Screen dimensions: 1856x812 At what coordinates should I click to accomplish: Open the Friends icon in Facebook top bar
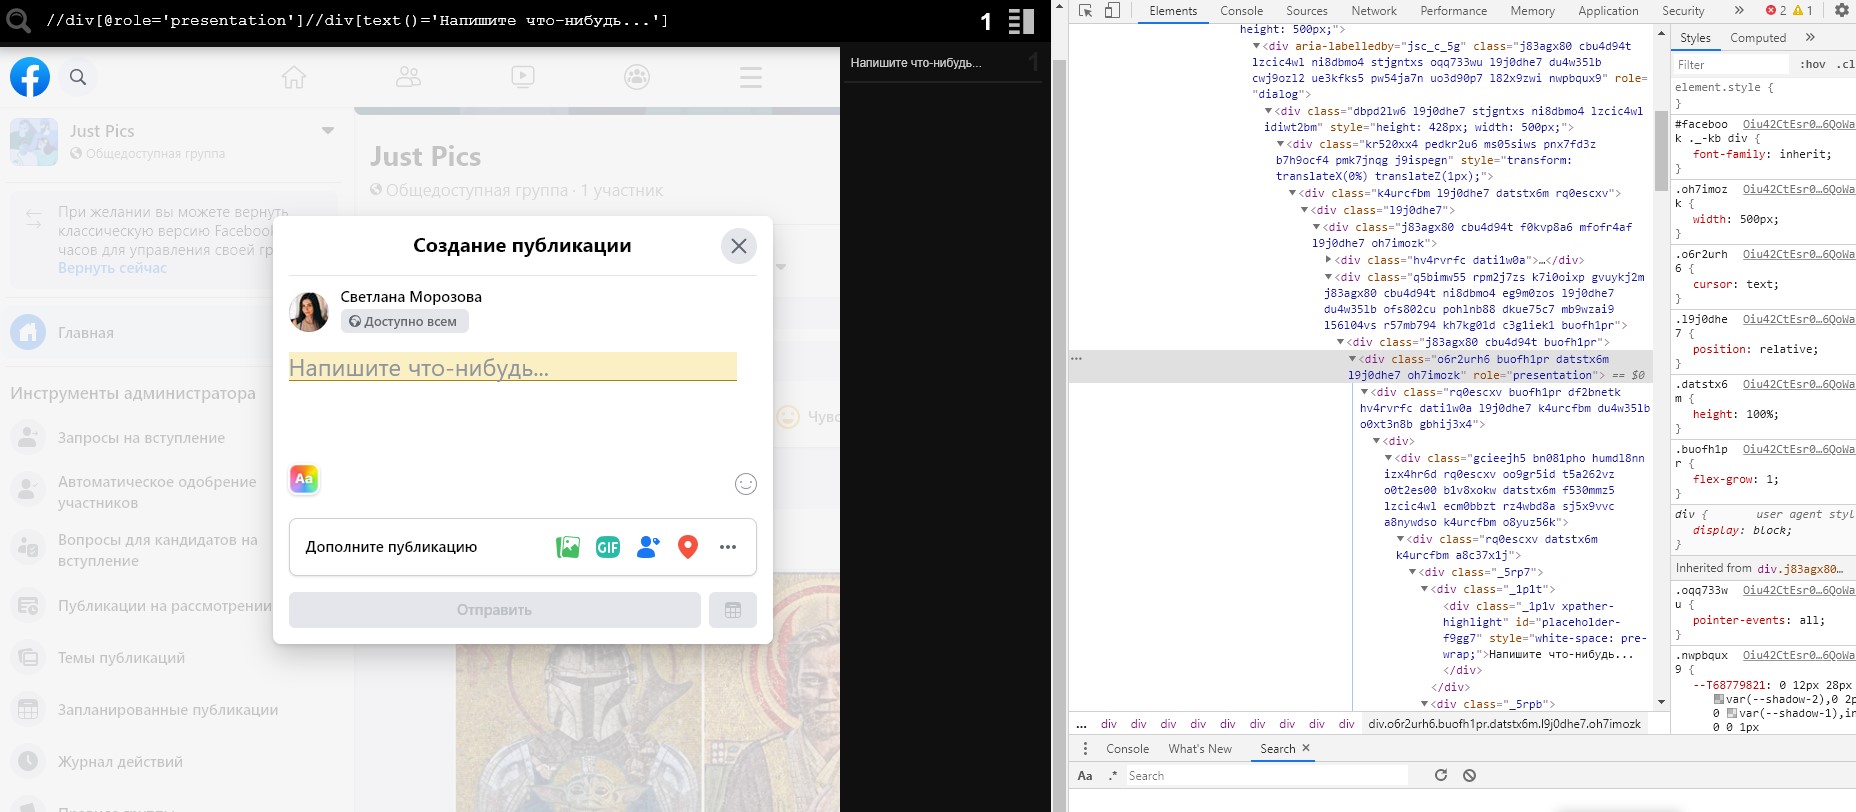(x=408, y=77)
